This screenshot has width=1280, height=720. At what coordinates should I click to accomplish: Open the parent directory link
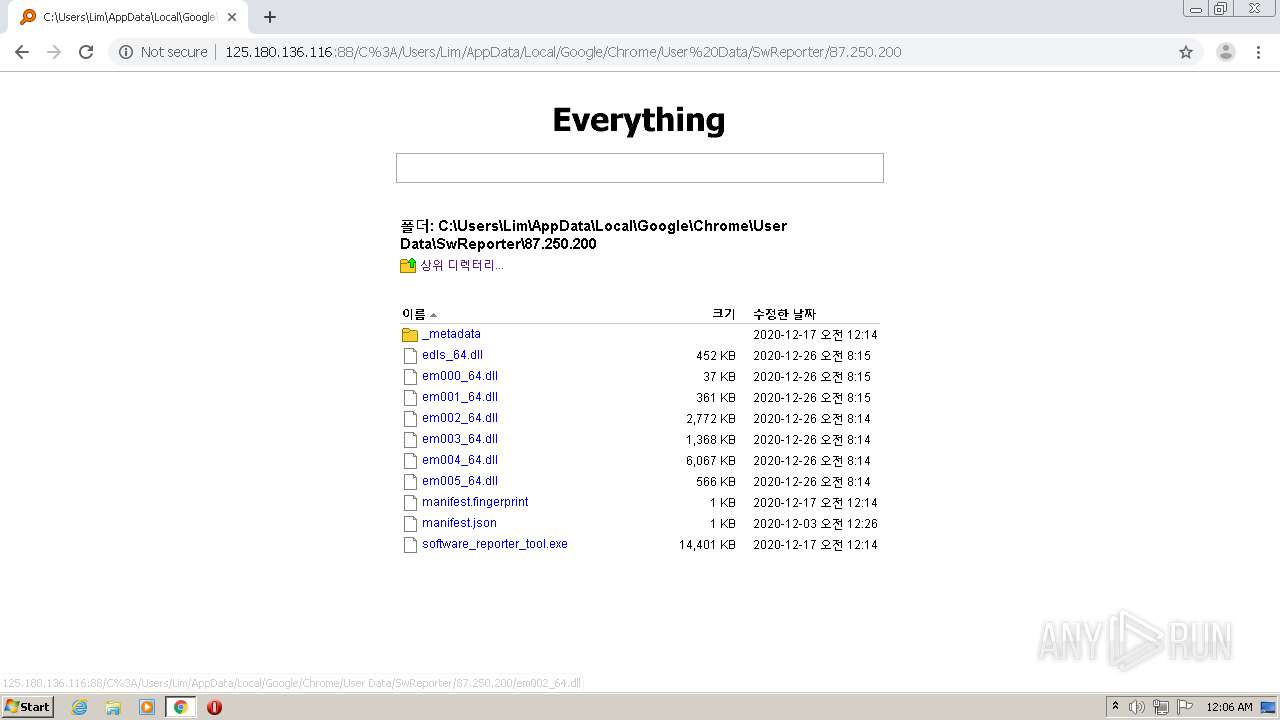tap(461, 265)
